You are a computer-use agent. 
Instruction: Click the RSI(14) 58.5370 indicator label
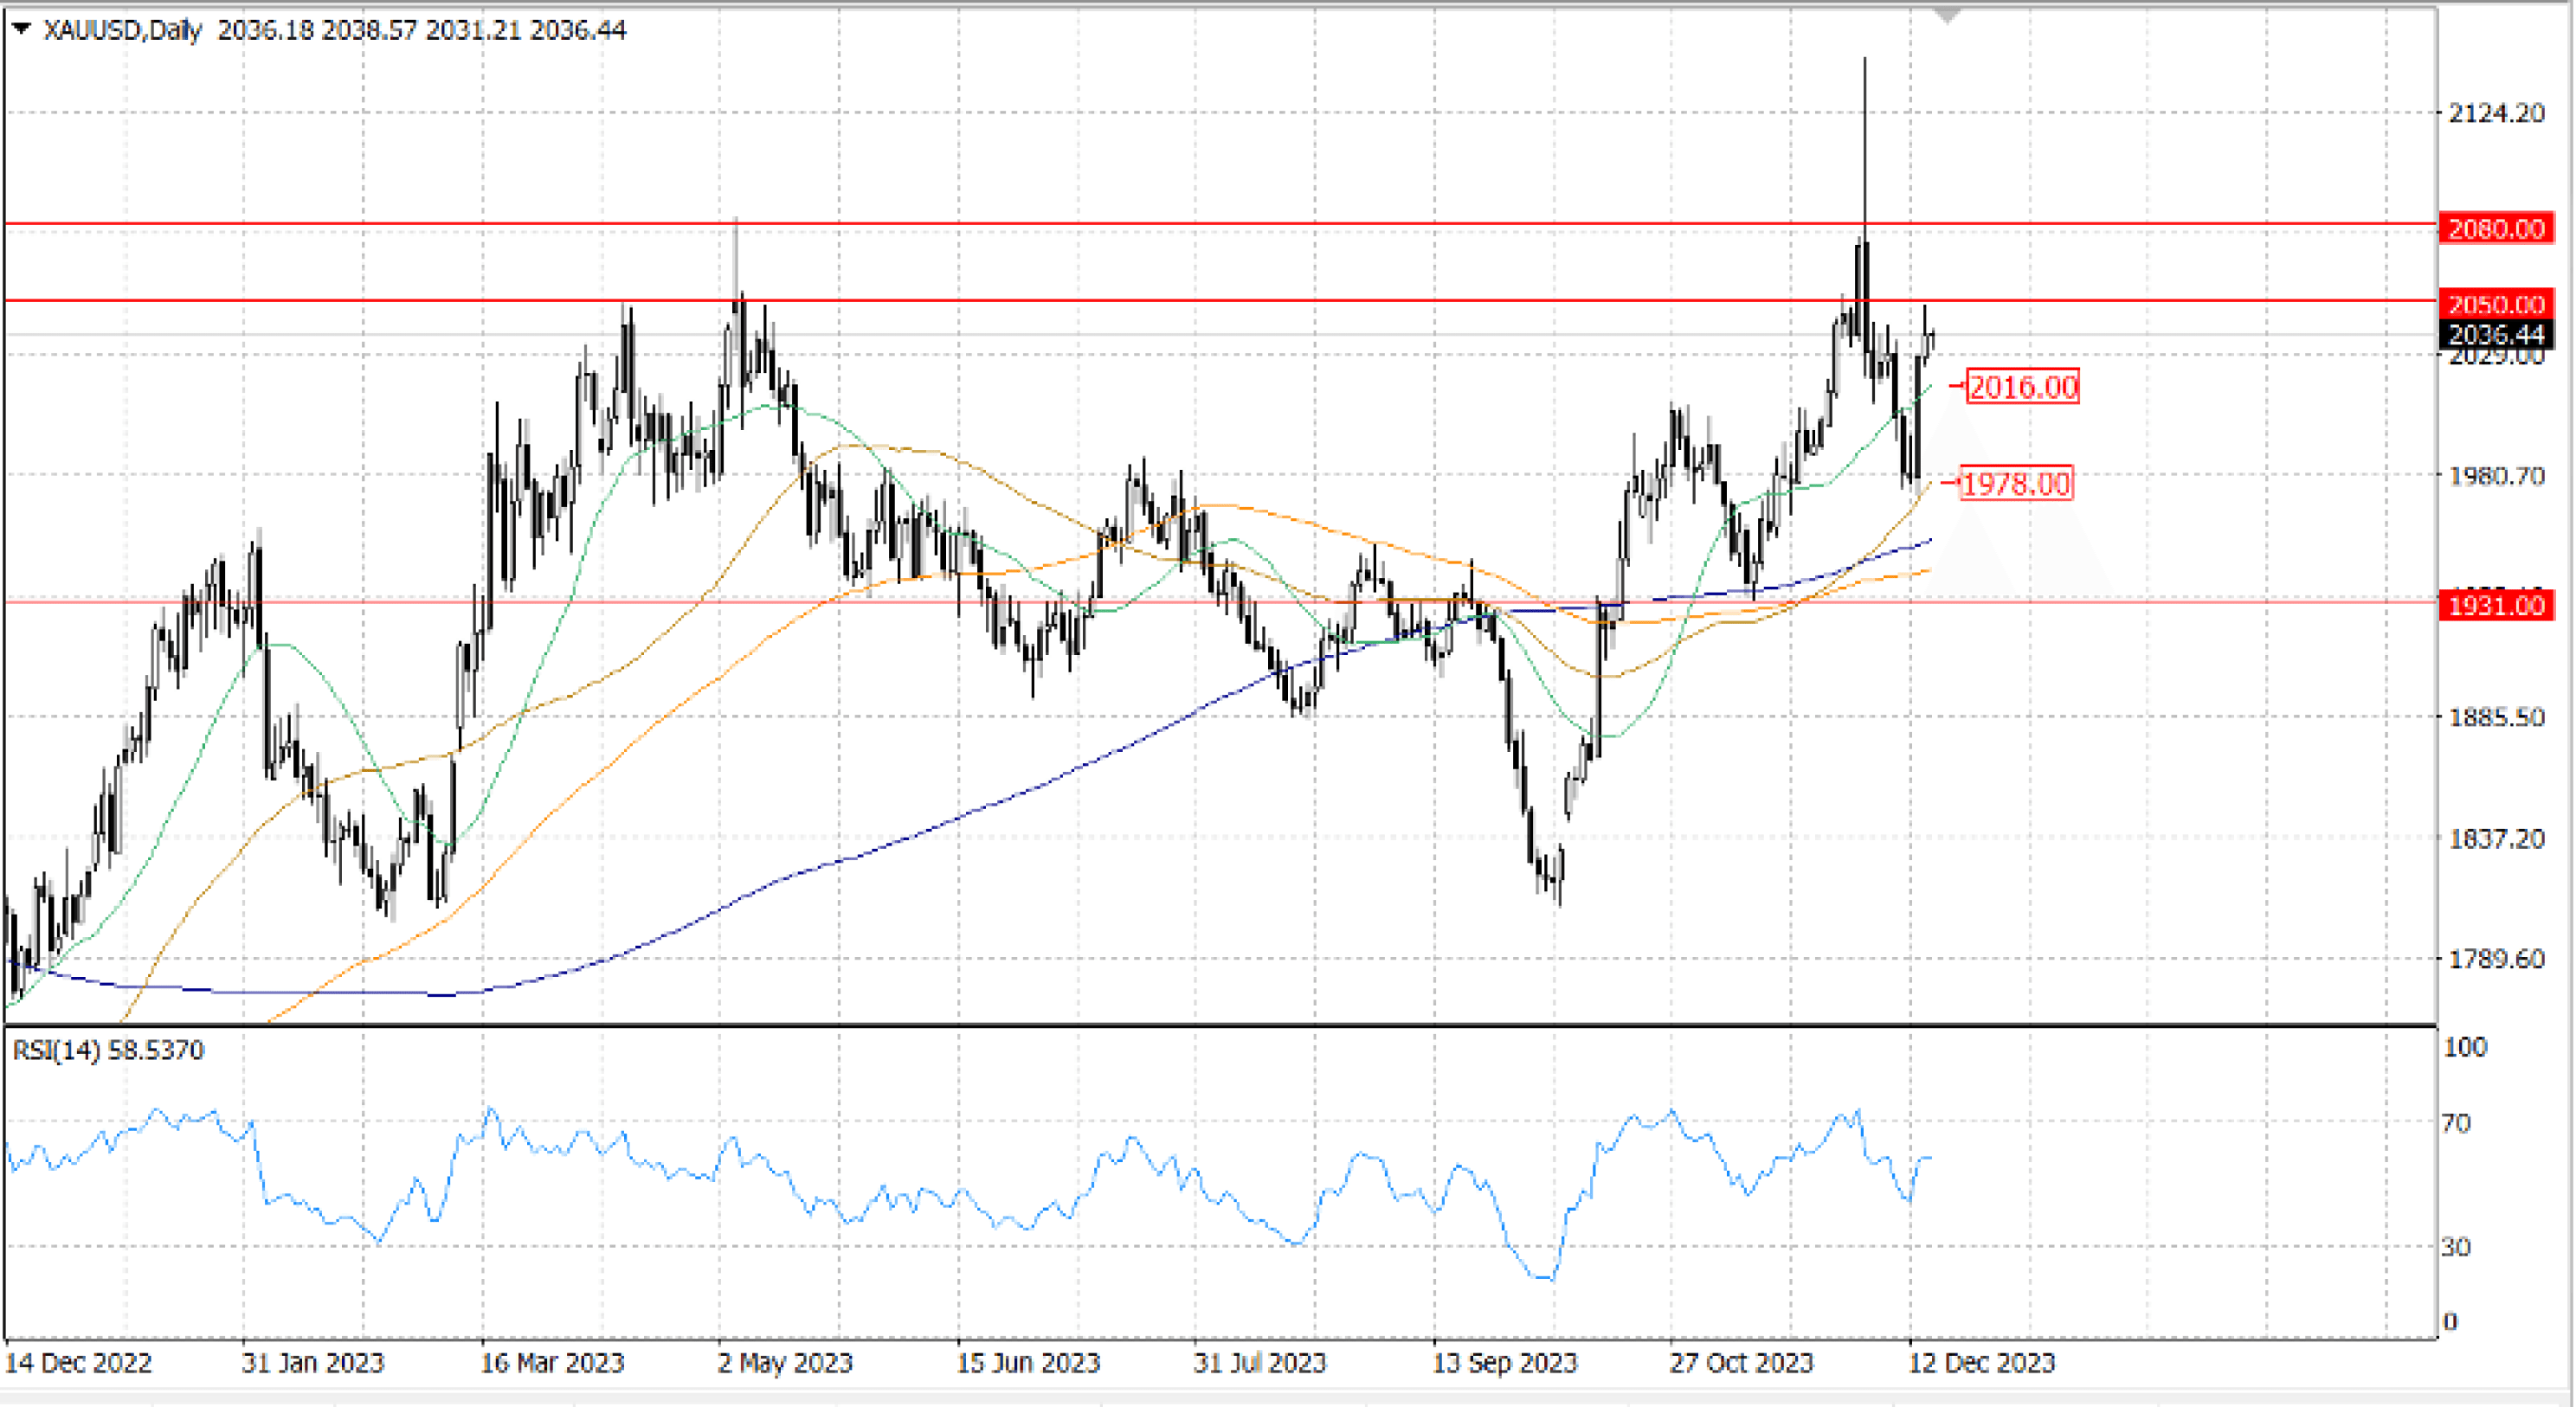point(108,1050)
